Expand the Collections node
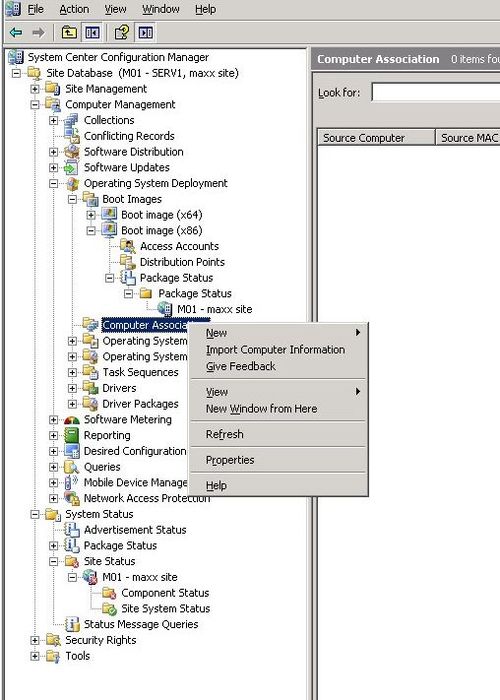 [54, 121]
